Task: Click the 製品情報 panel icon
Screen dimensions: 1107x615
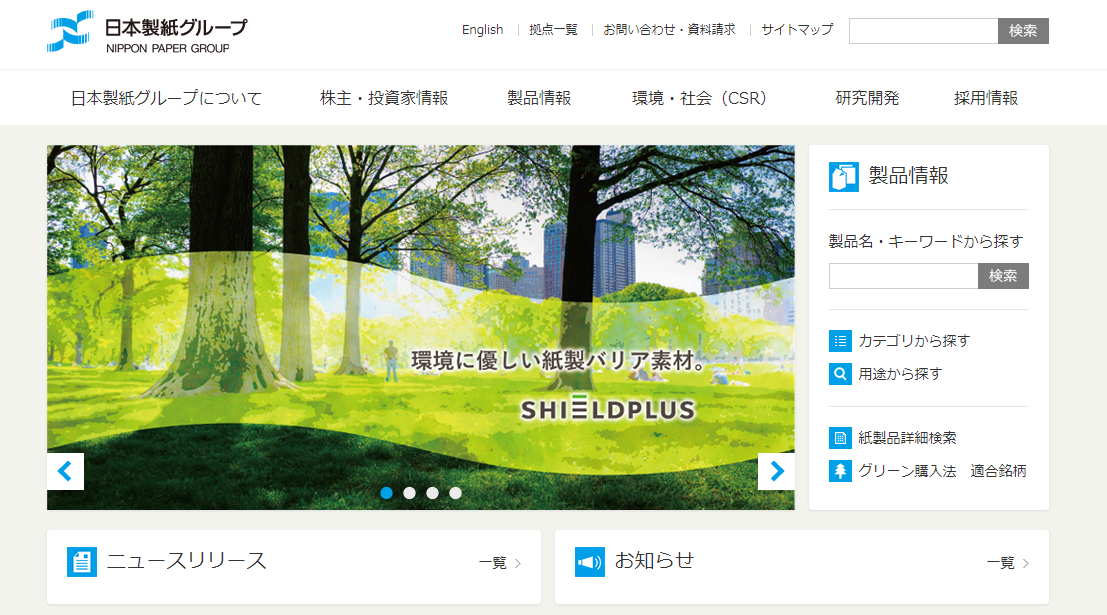Action: pos(844,177)
